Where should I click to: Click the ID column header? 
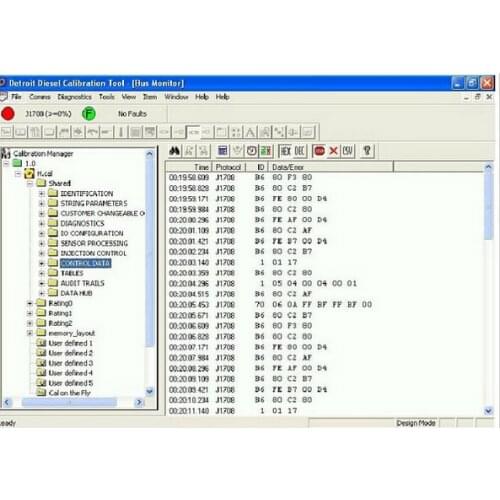point(257,167)
